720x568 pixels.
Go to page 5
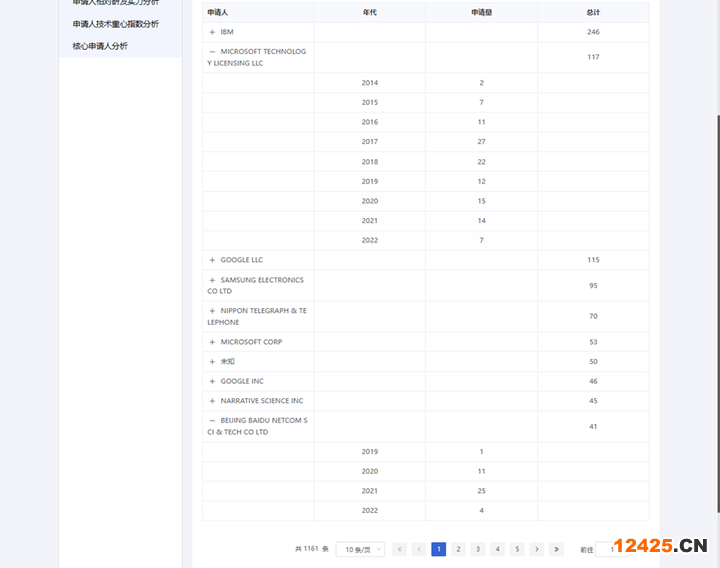click(517, 549)
